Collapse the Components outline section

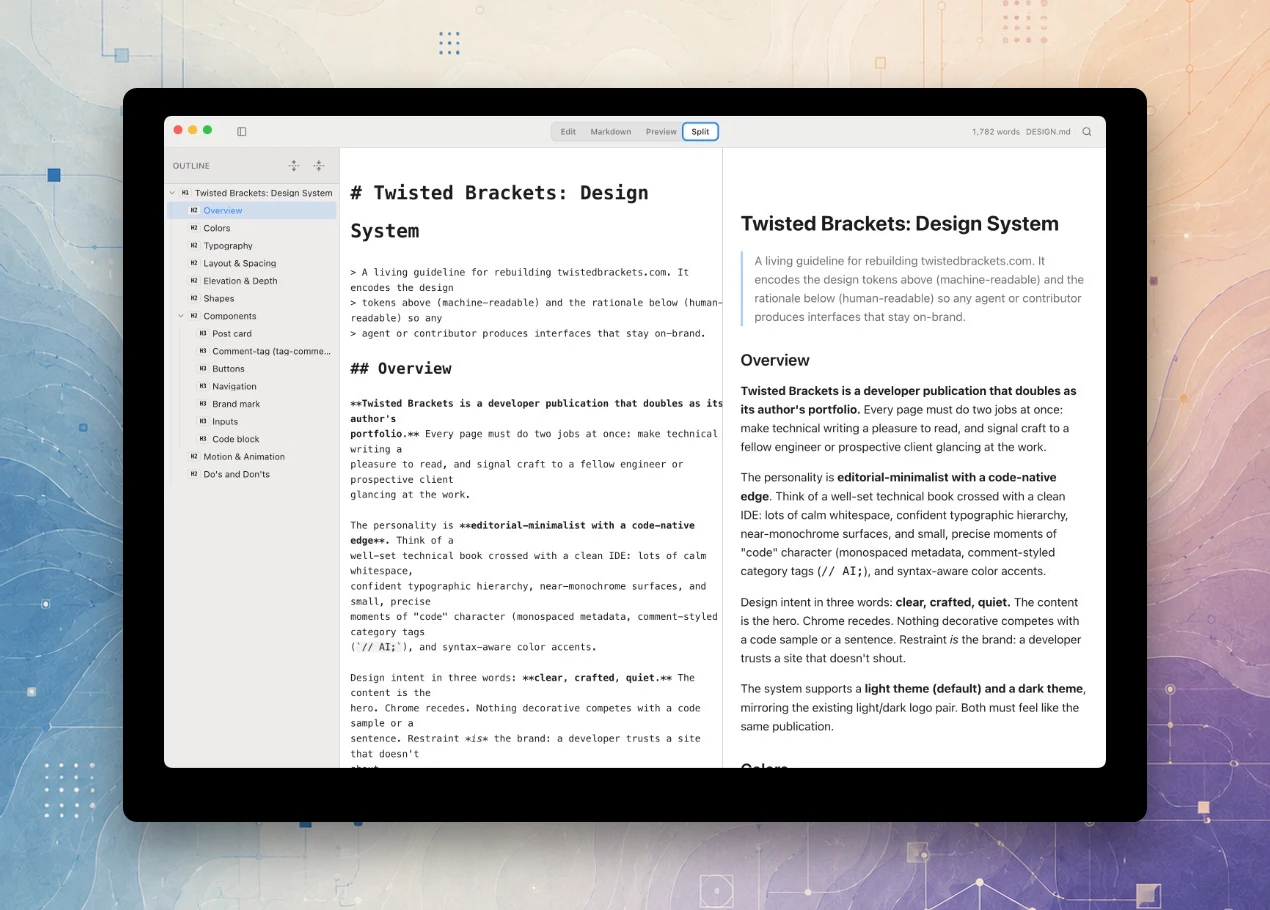point(181,316)
